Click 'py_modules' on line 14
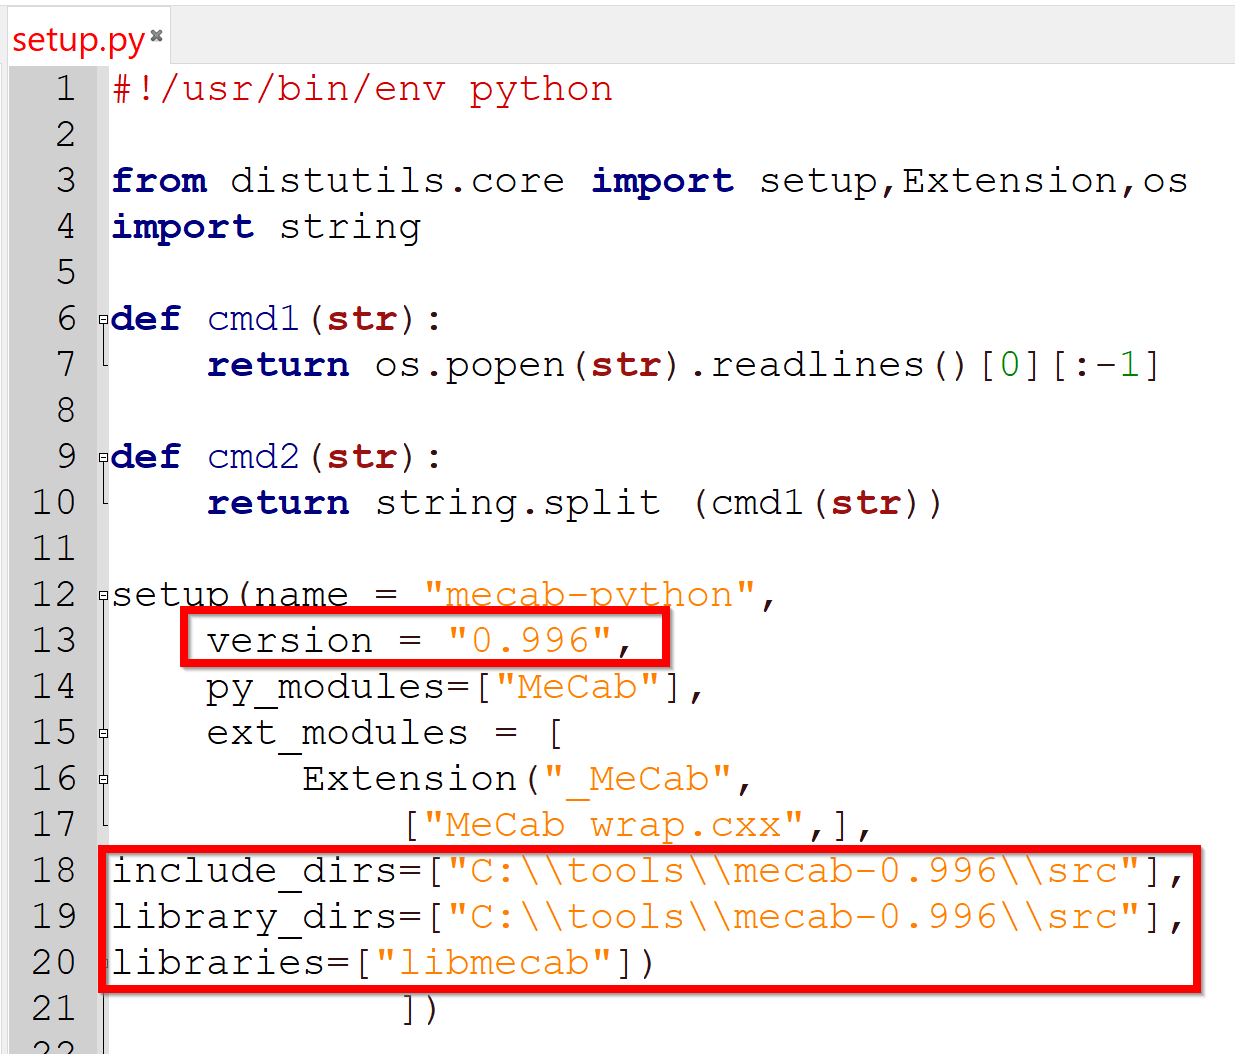Viewport: 1235px width, 1054px height. pyautogui.click(x=326, y=688)
